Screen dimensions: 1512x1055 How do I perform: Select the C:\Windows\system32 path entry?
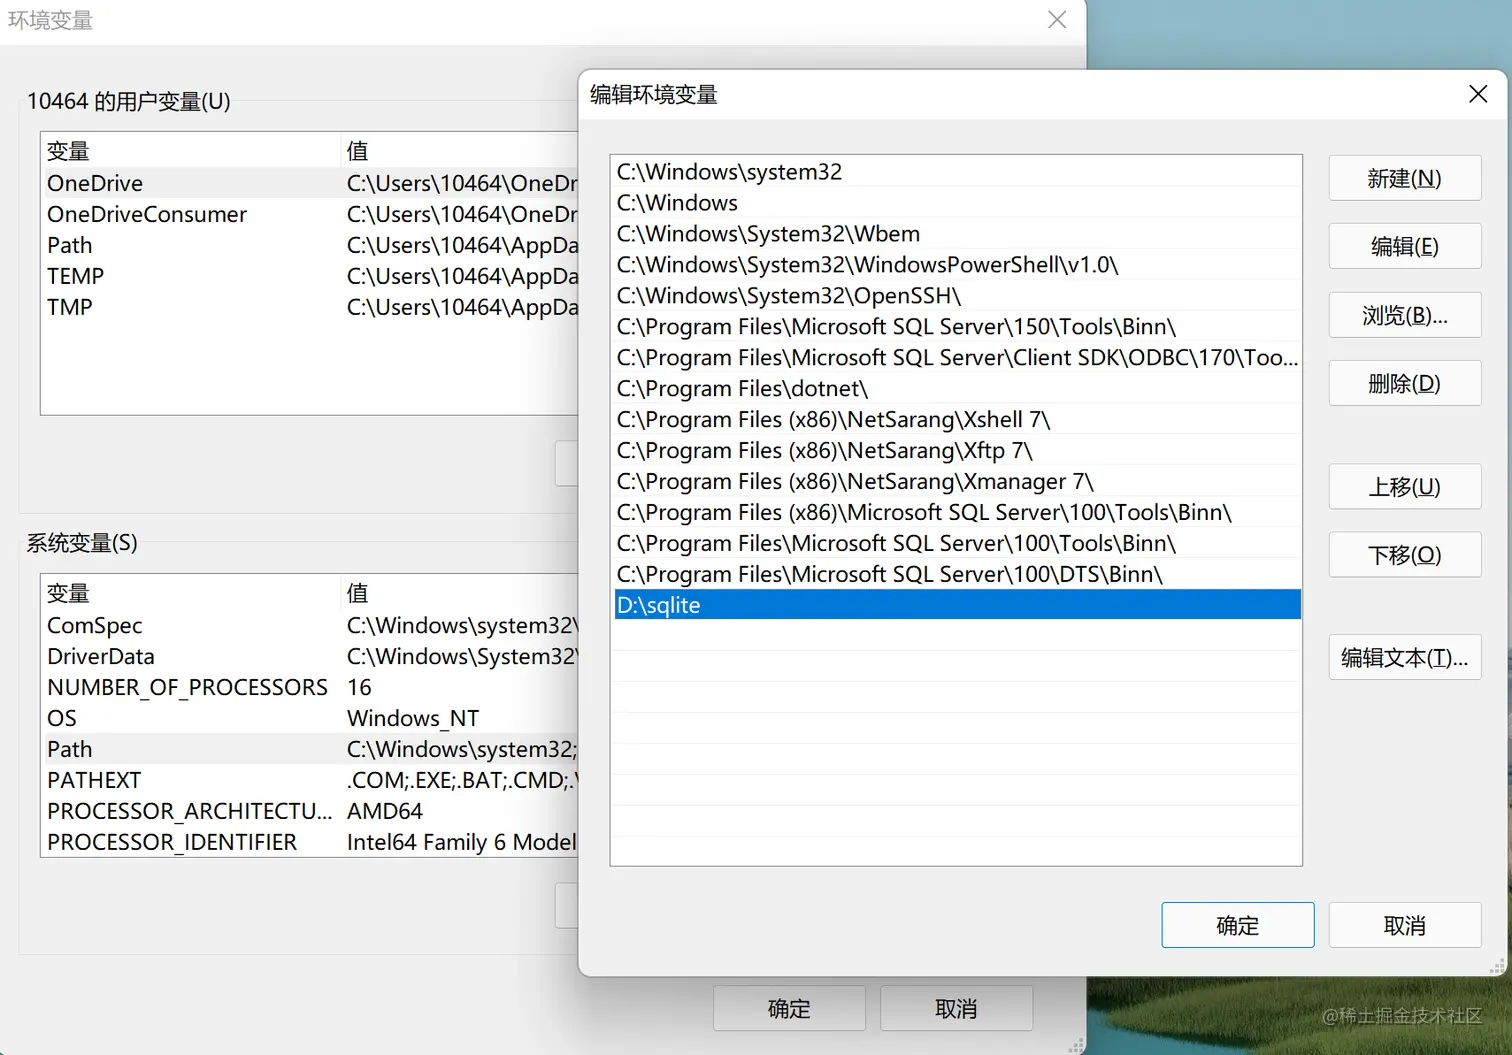pyautogui.click(x=957, y=172)
